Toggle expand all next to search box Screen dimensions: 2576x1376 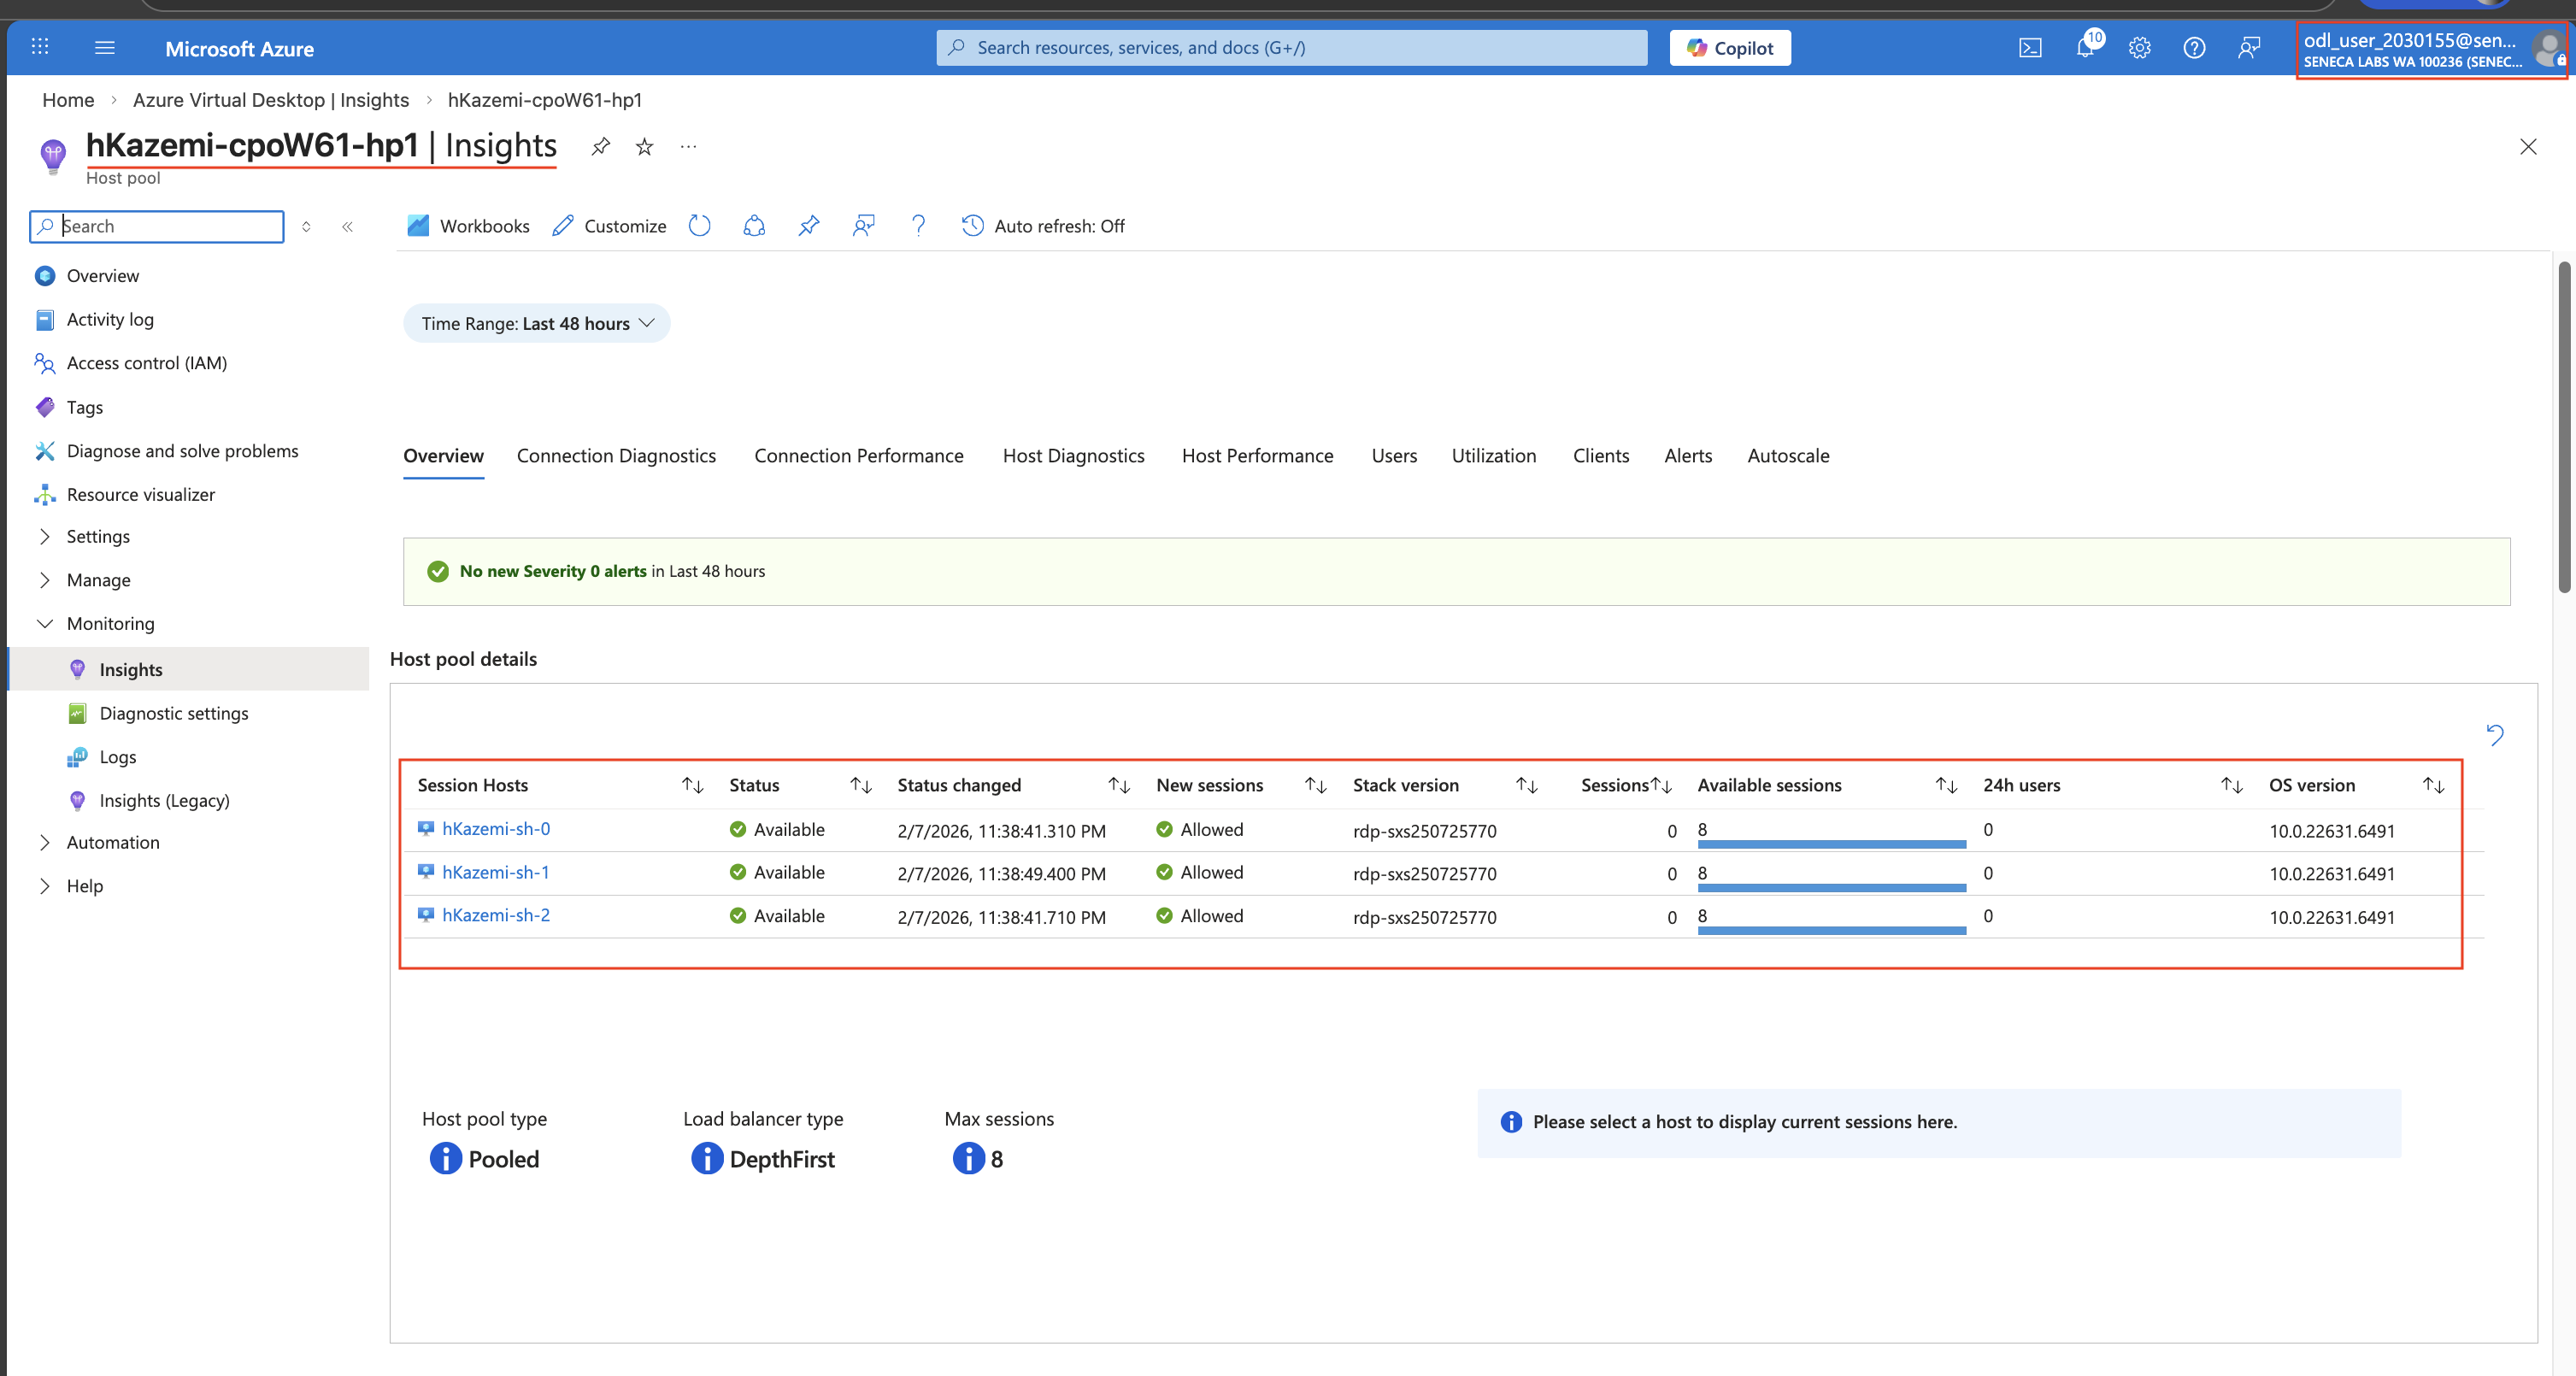click(x=306, y=227)
